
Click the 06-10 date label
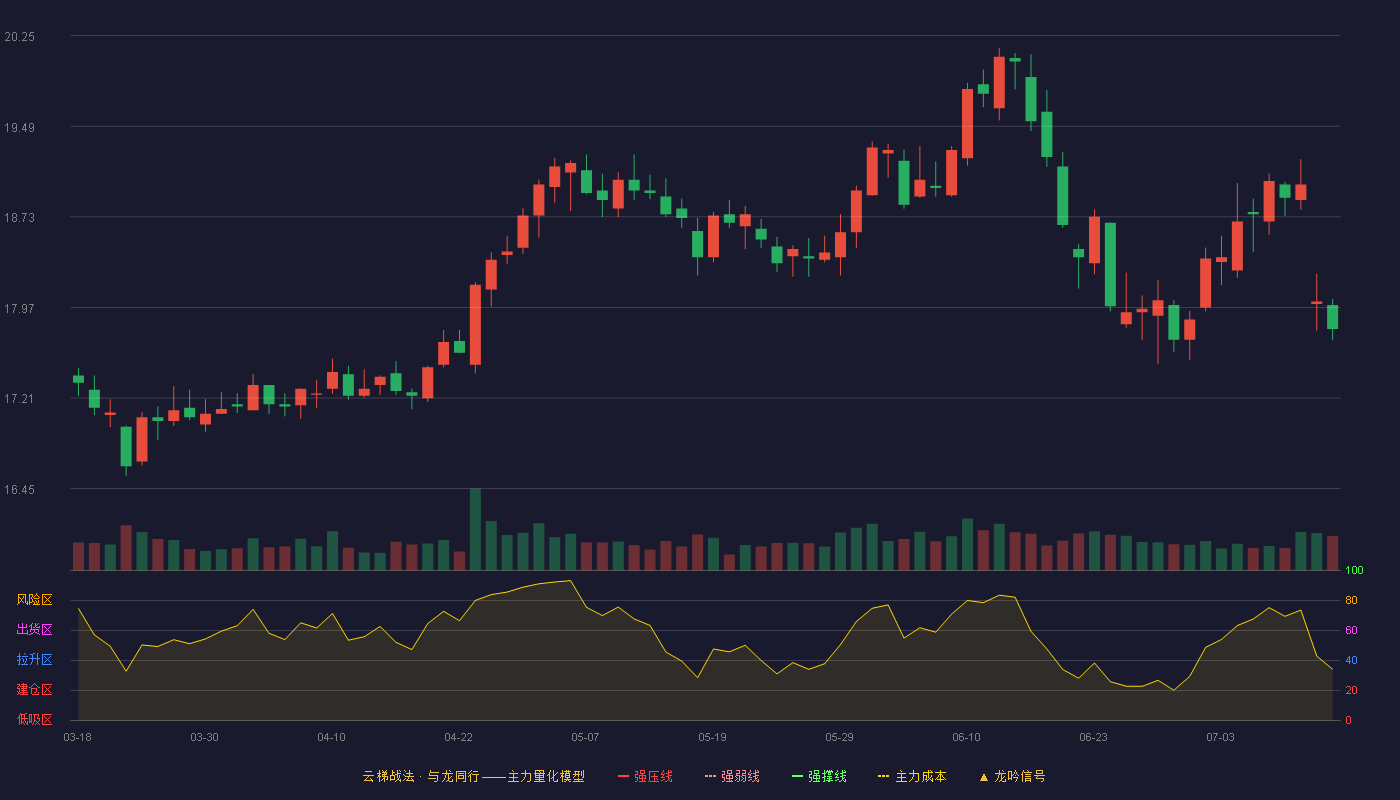[966, 737]
